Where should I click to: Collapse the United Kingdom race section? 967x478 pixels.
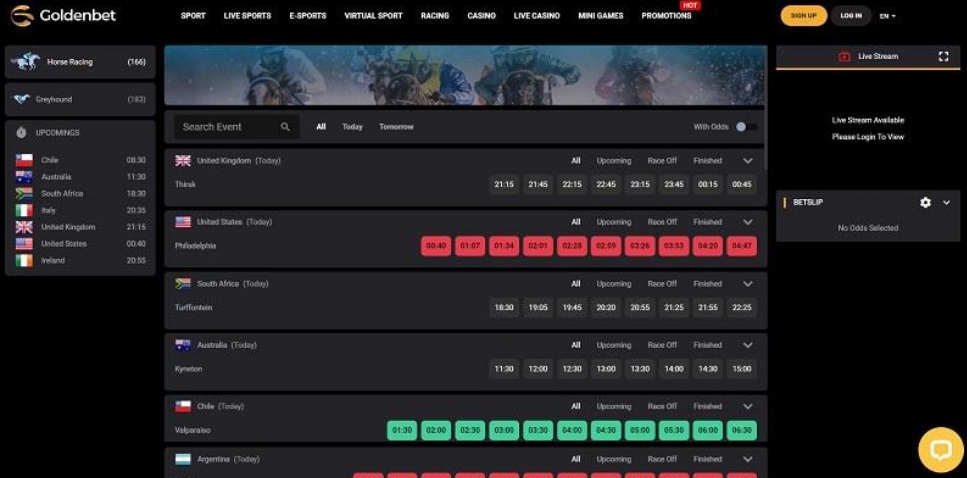click(747, 161)
